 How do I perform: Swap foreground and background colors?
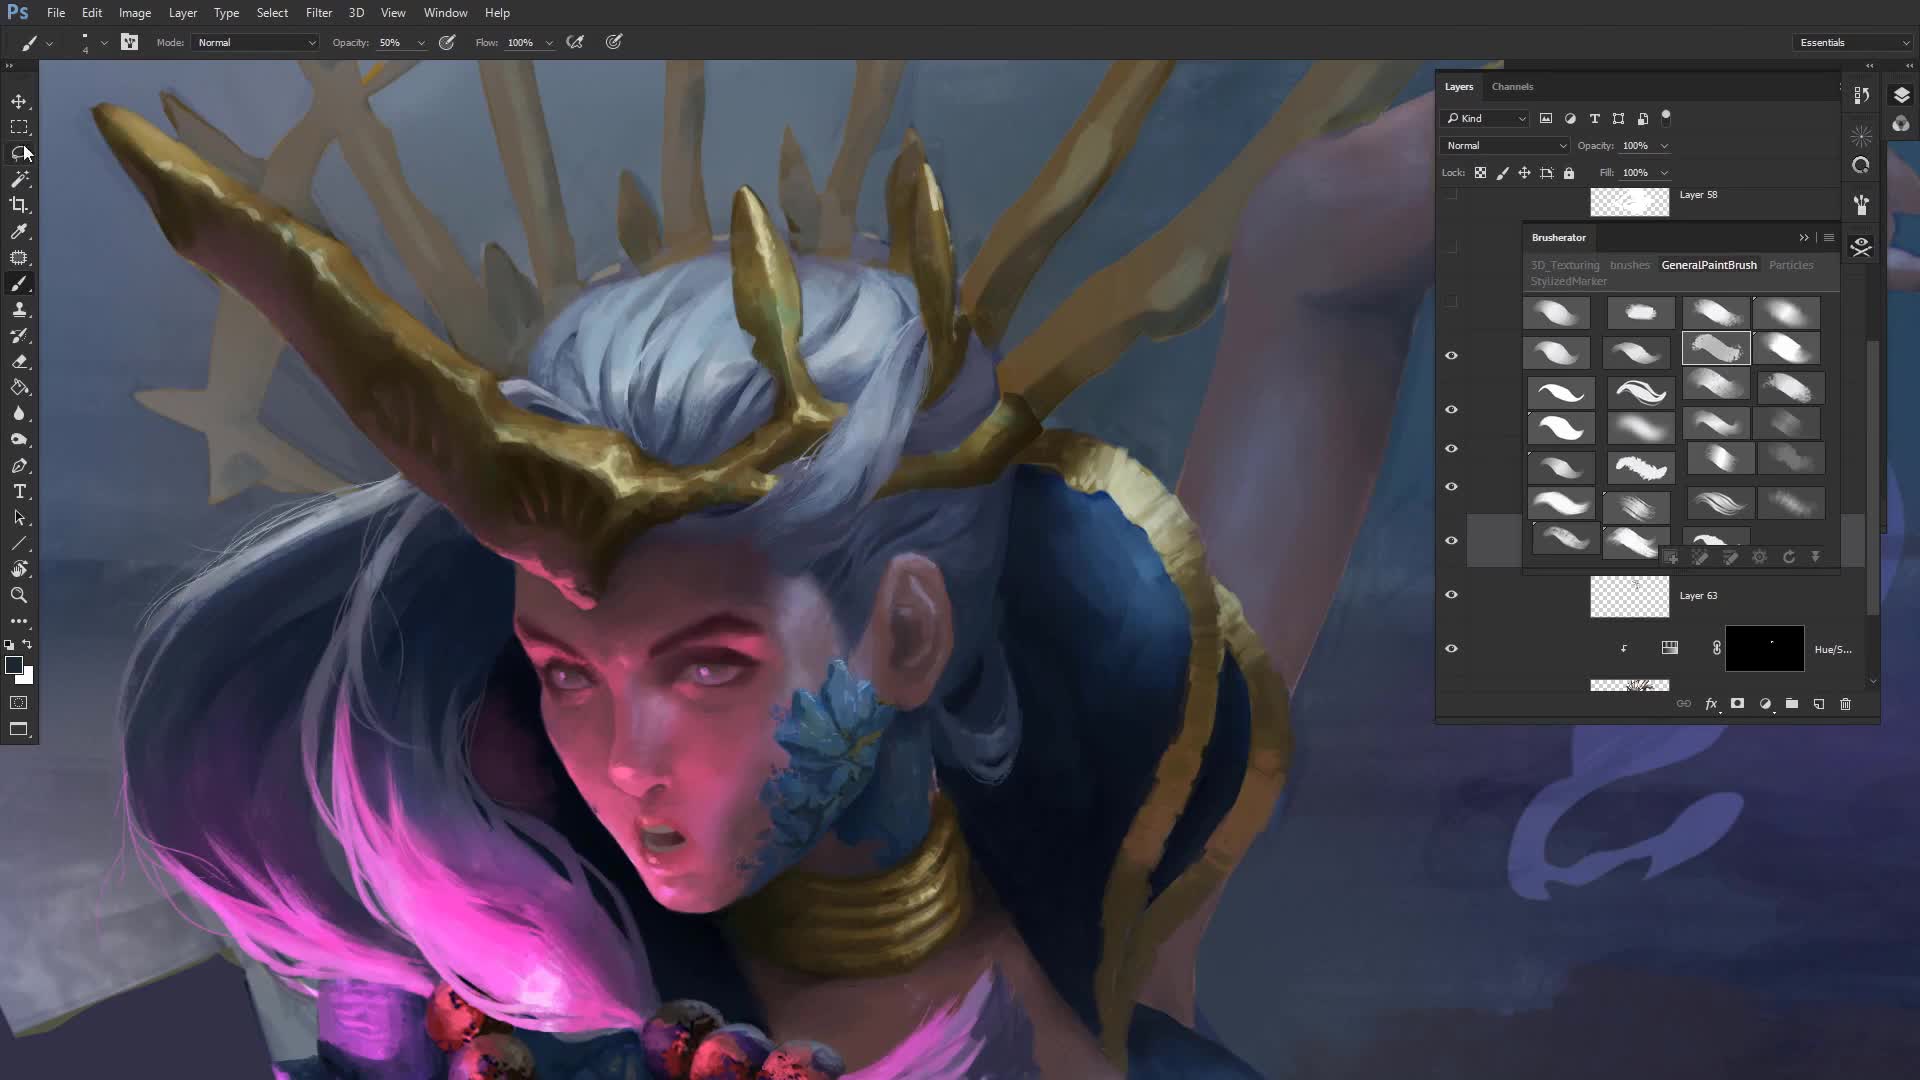(28, 645)
